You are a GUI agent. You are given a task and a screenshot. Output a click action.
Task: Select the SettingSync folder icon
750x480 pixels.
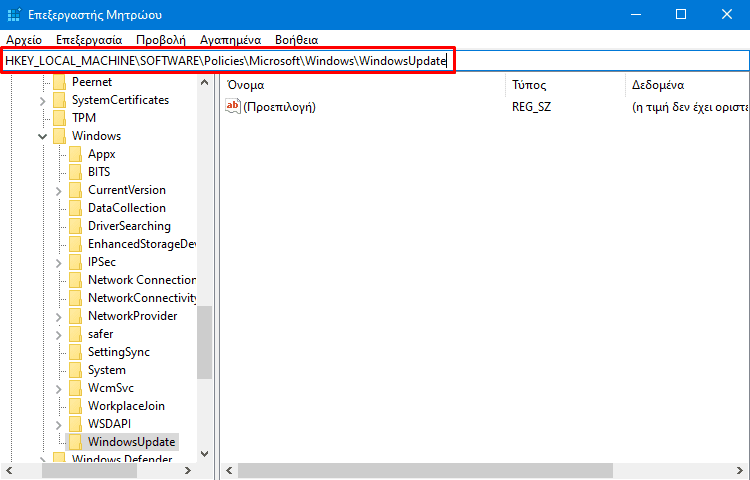click(x=75, y=352)
